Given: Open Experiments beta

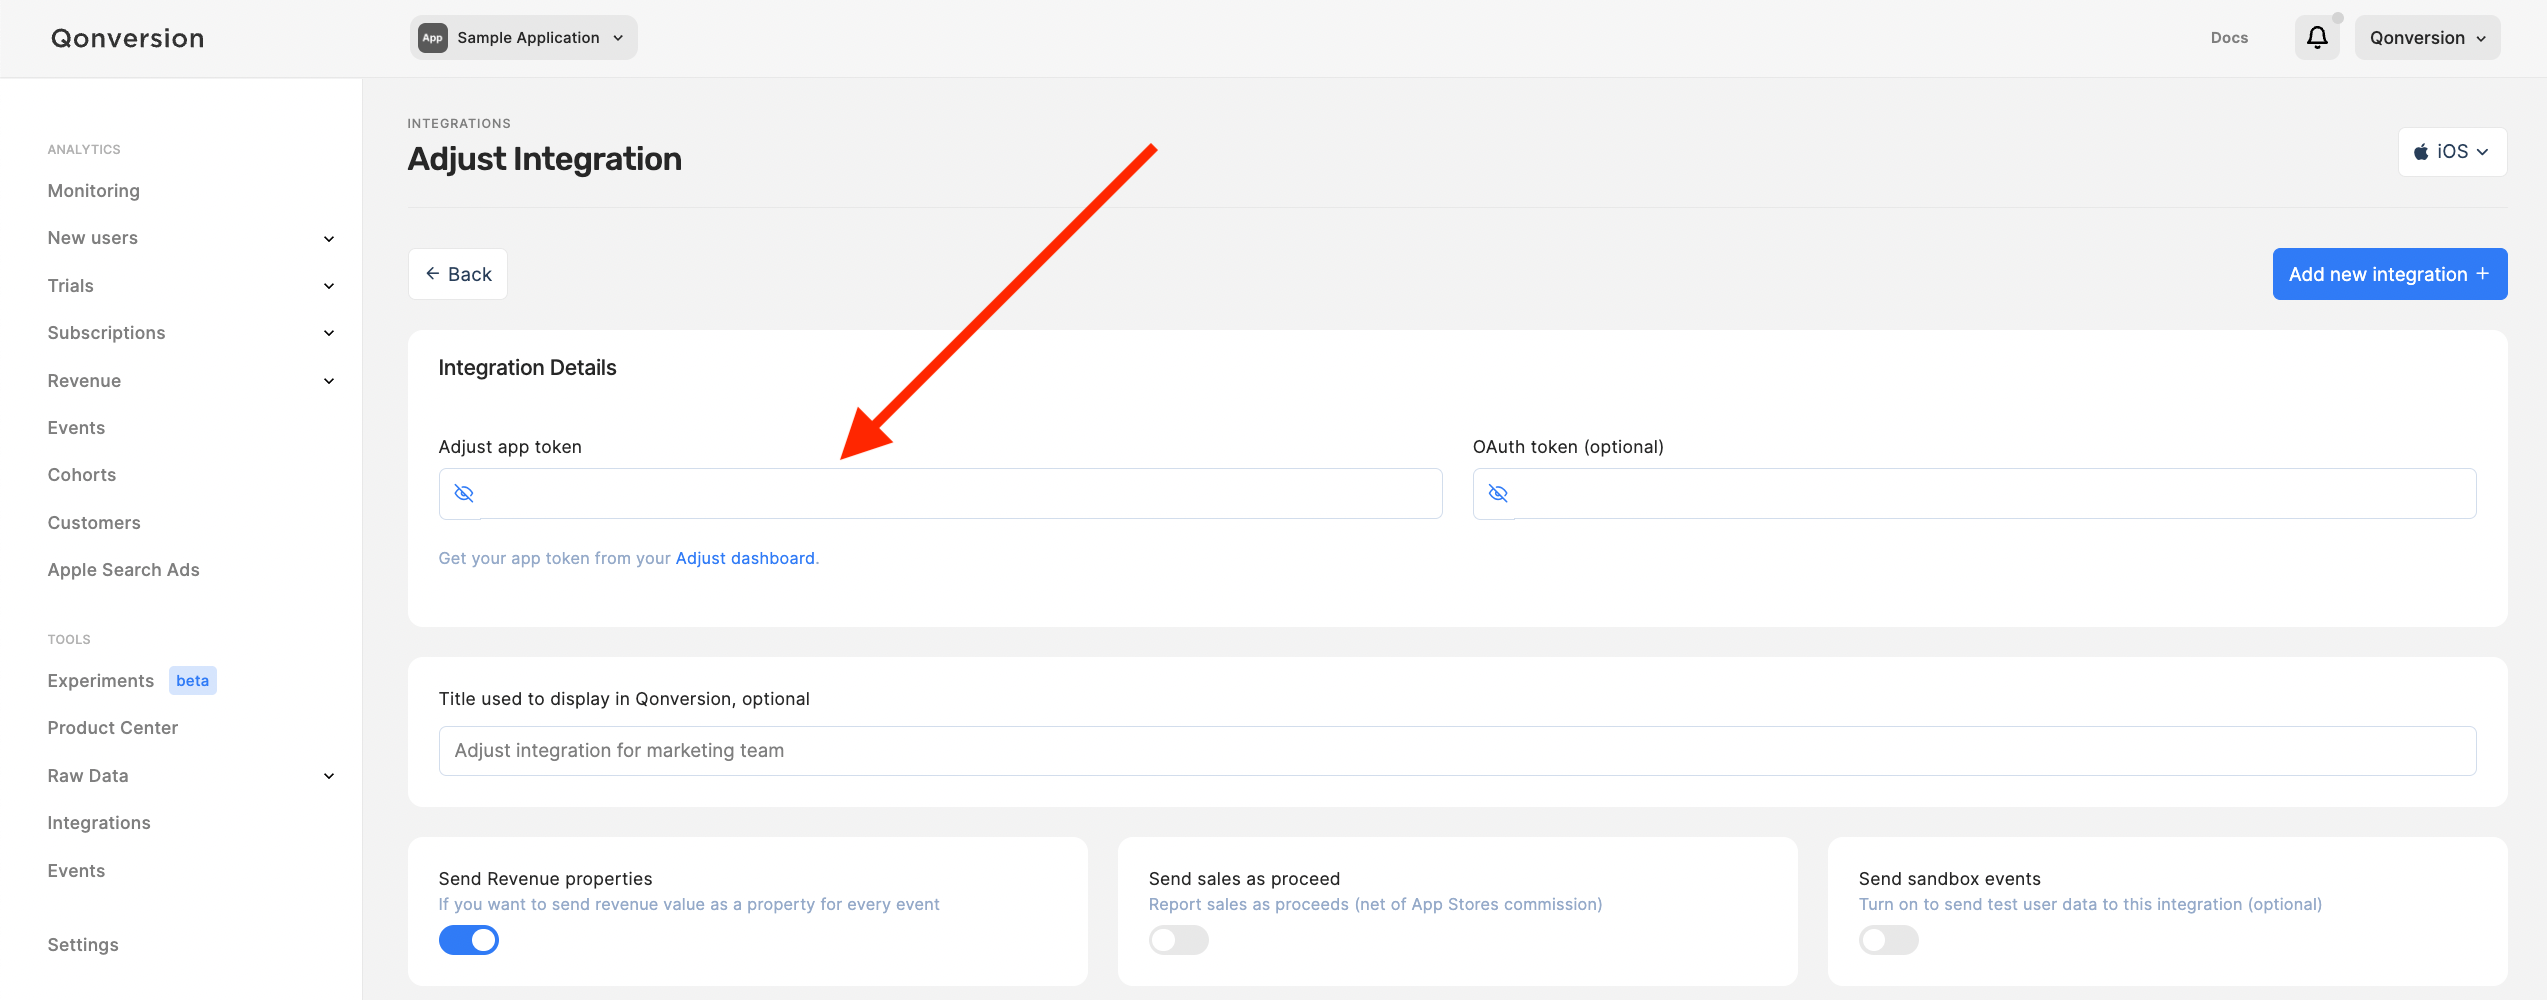Looking at the screenshot, I should pyautogui.click(x=132, y=681).
